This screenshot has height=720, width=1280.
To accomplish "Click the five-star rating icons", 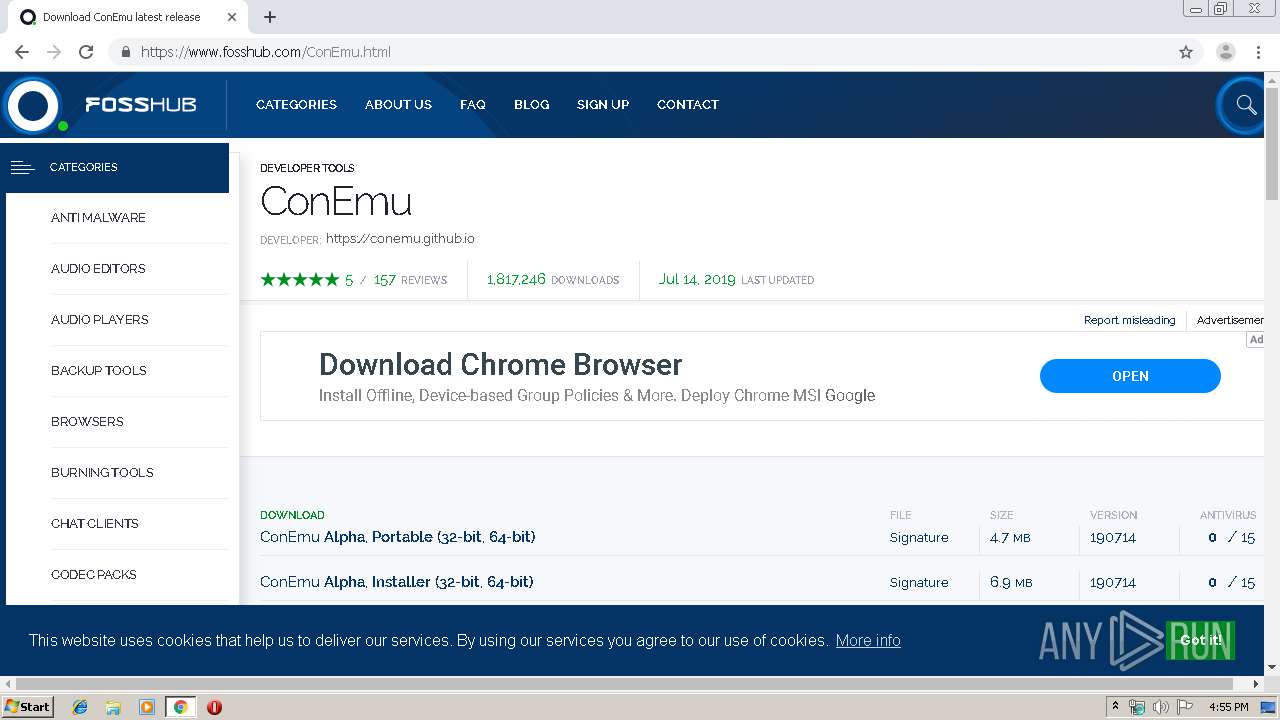I will [300, 280].
